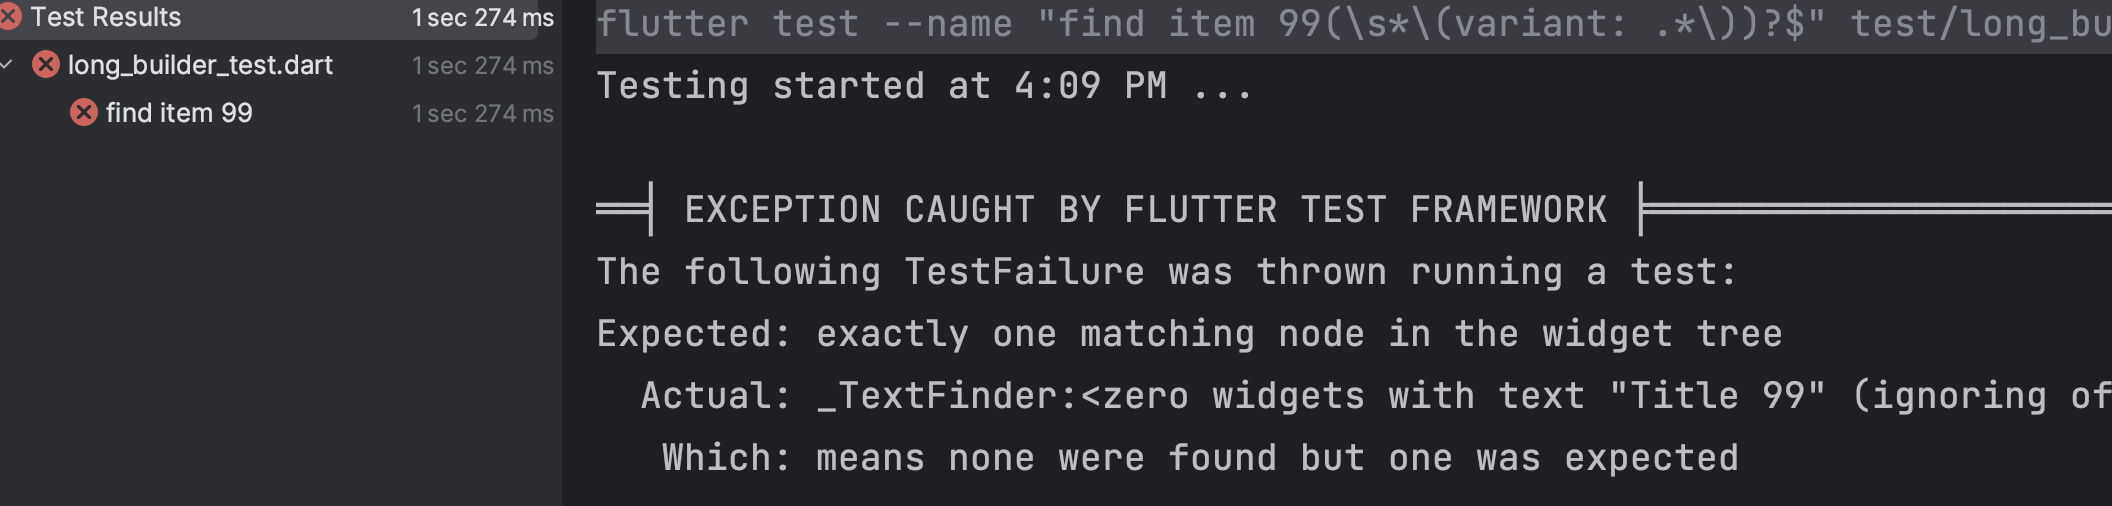The image size is (2112, 506).
Task: Click the "Title 99" text in console output
Action: tap(1716, 396)
